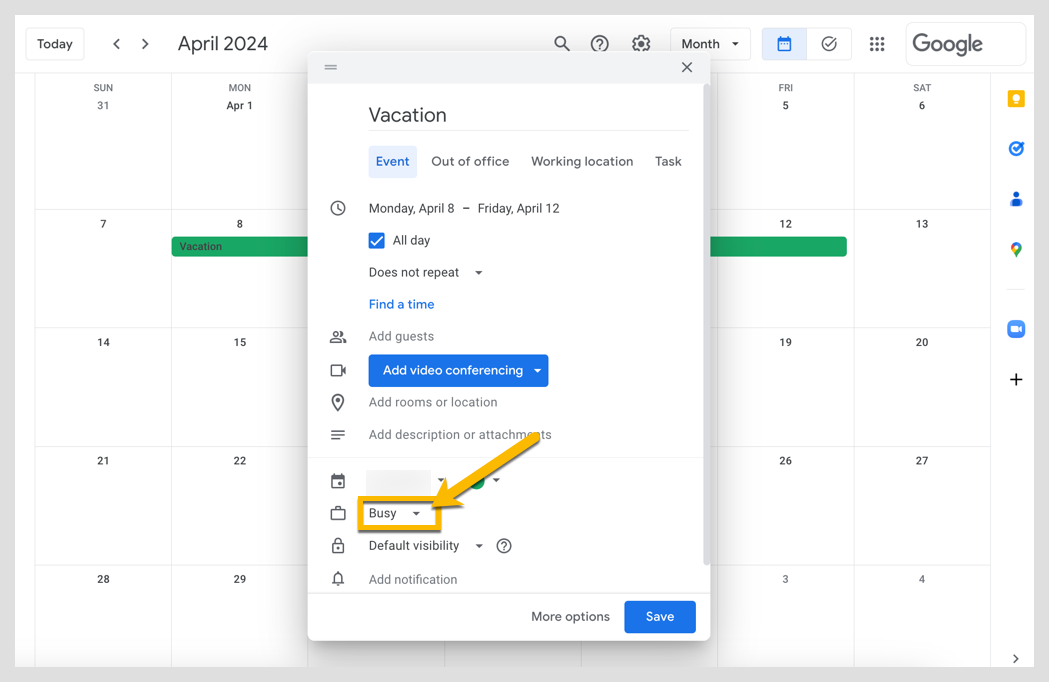Click the Add guests field
This screenshot has width=1049, height=682.
(401, 337)
